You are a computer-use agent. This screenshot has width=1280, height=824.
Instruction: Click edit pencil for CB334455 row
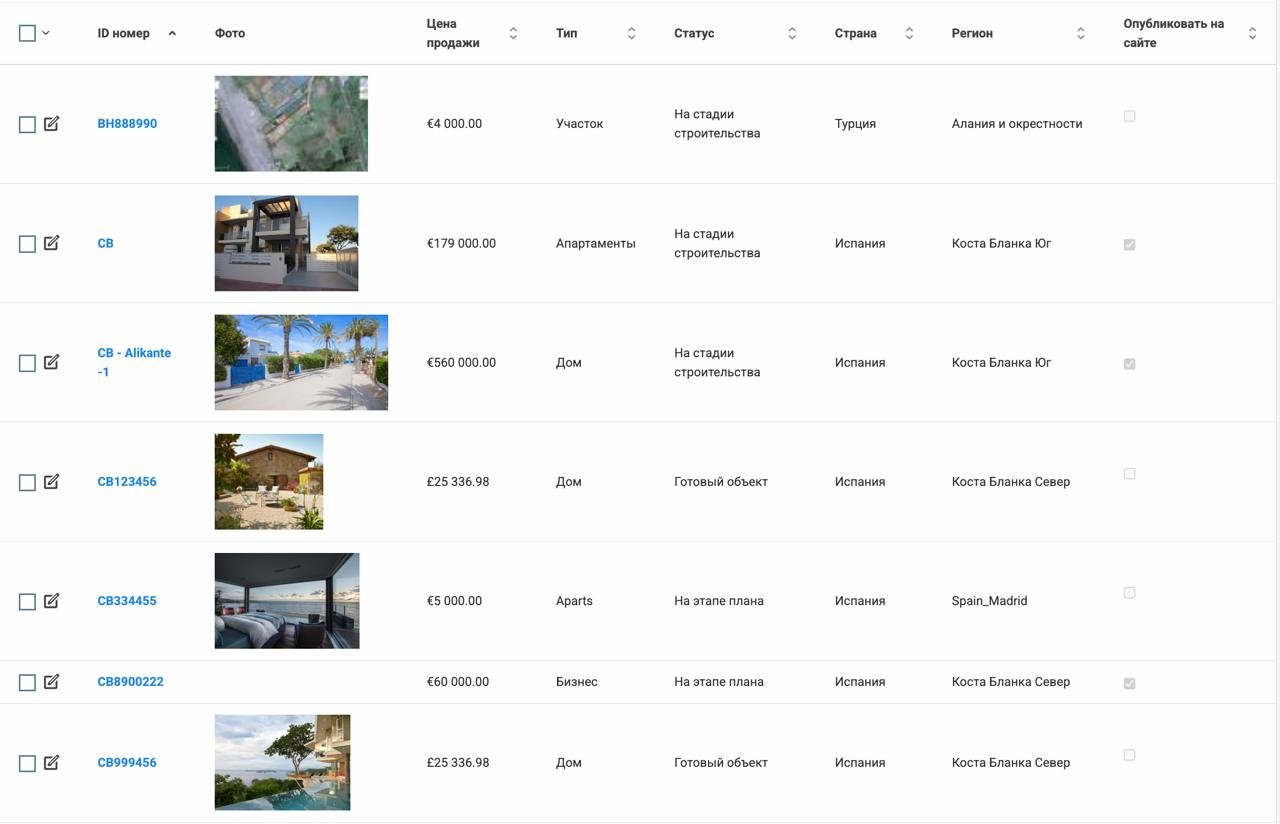click(51, 601)
